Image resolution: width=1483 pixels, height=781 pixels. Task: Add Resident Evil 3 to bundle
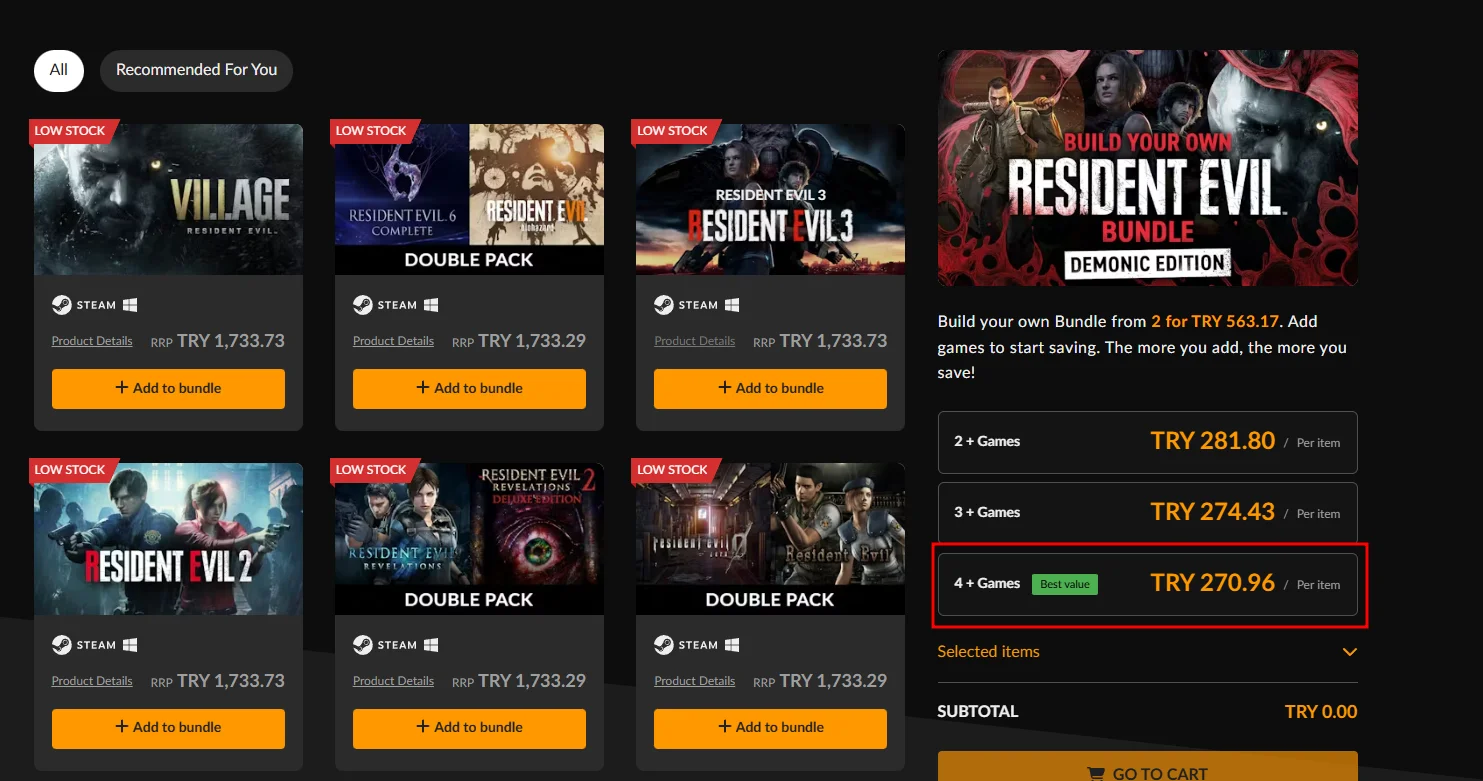[x=770, y=388]
